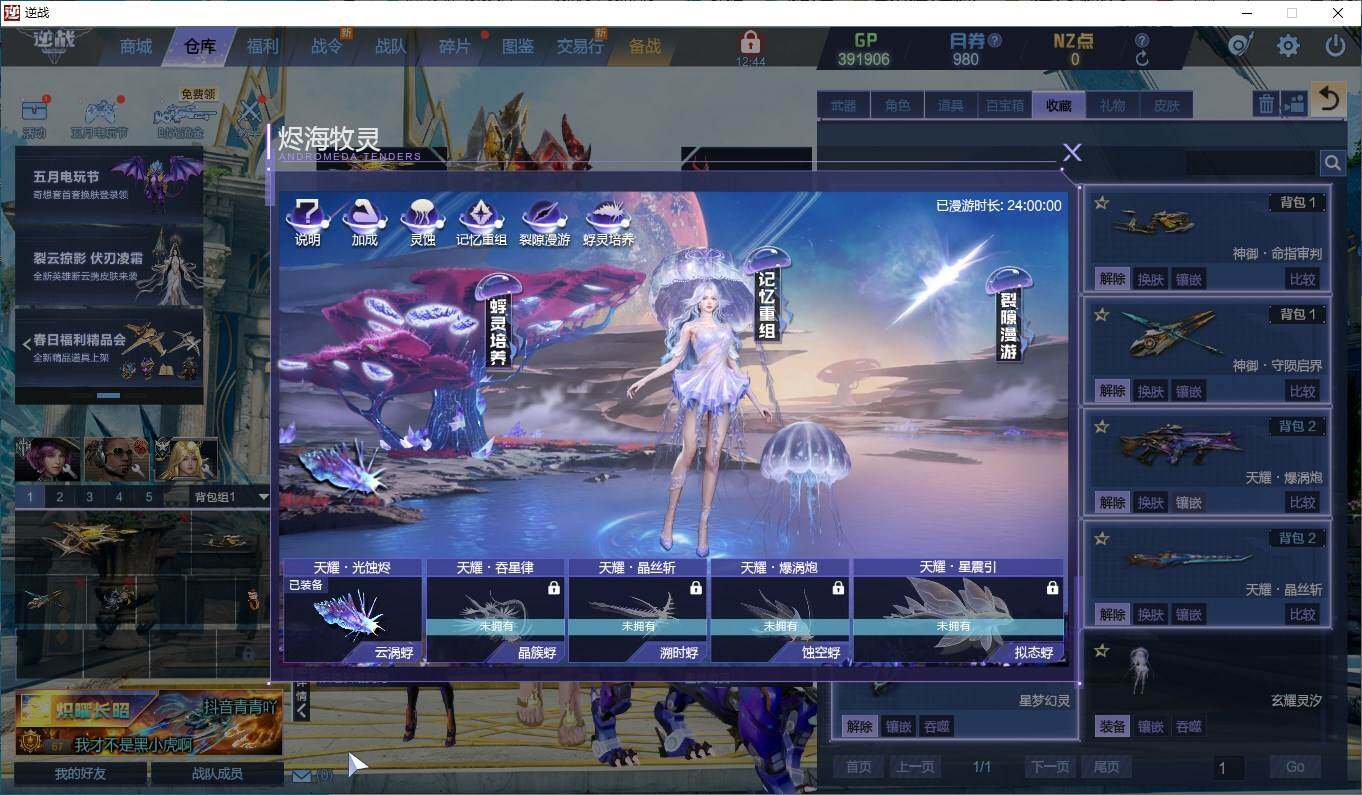Toggle favorite star on the 天耀·晶丝斩 list item
Viewport: 1362px width, 795px height.
point(1101,538)
